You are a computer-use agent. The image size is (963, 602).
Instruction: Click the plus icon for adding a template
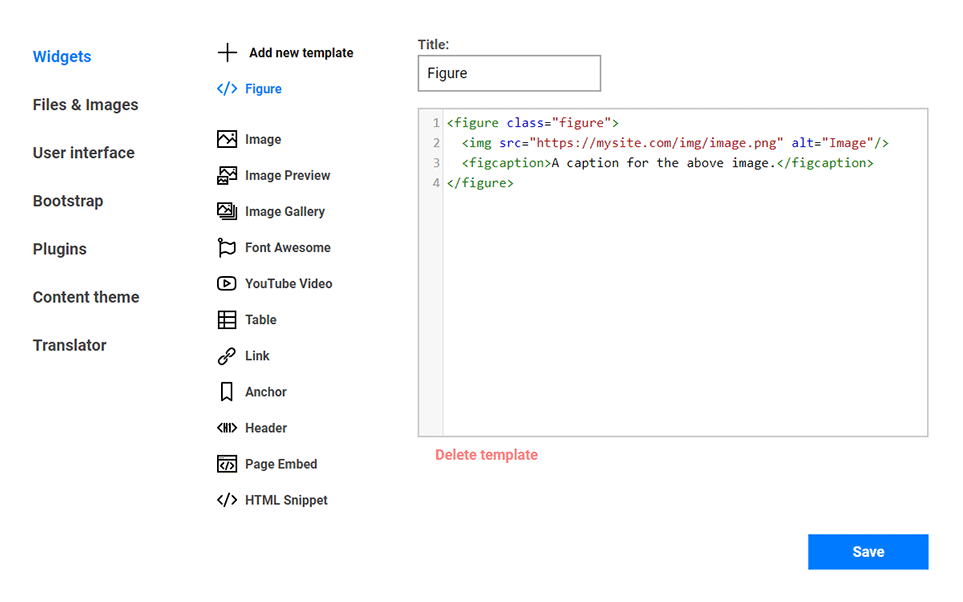click(227, 53)
